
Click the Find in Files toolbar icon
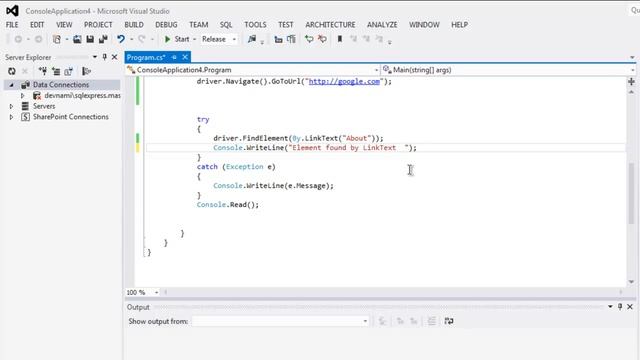pos(252,39)
